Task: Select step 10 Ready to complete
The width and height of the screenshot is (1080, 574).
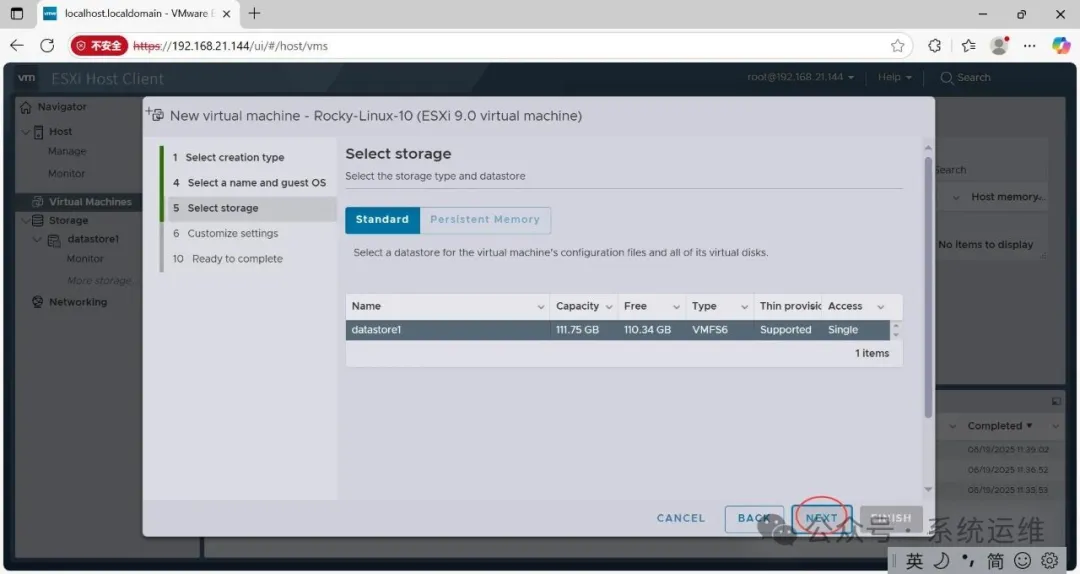Action: [x=227, y=258]
